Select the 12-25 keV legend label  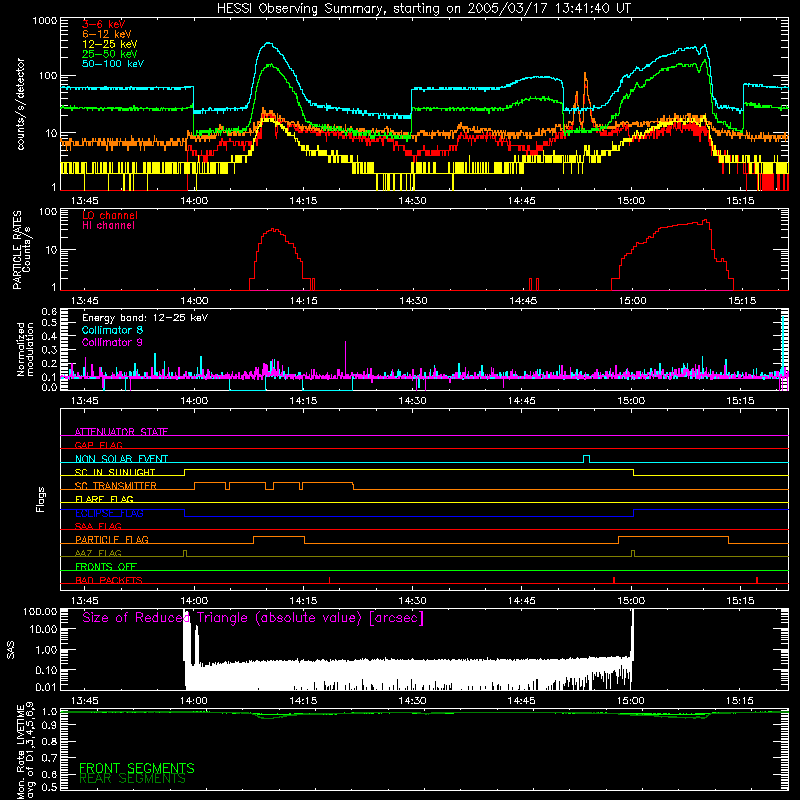click(x=109, y=44)
